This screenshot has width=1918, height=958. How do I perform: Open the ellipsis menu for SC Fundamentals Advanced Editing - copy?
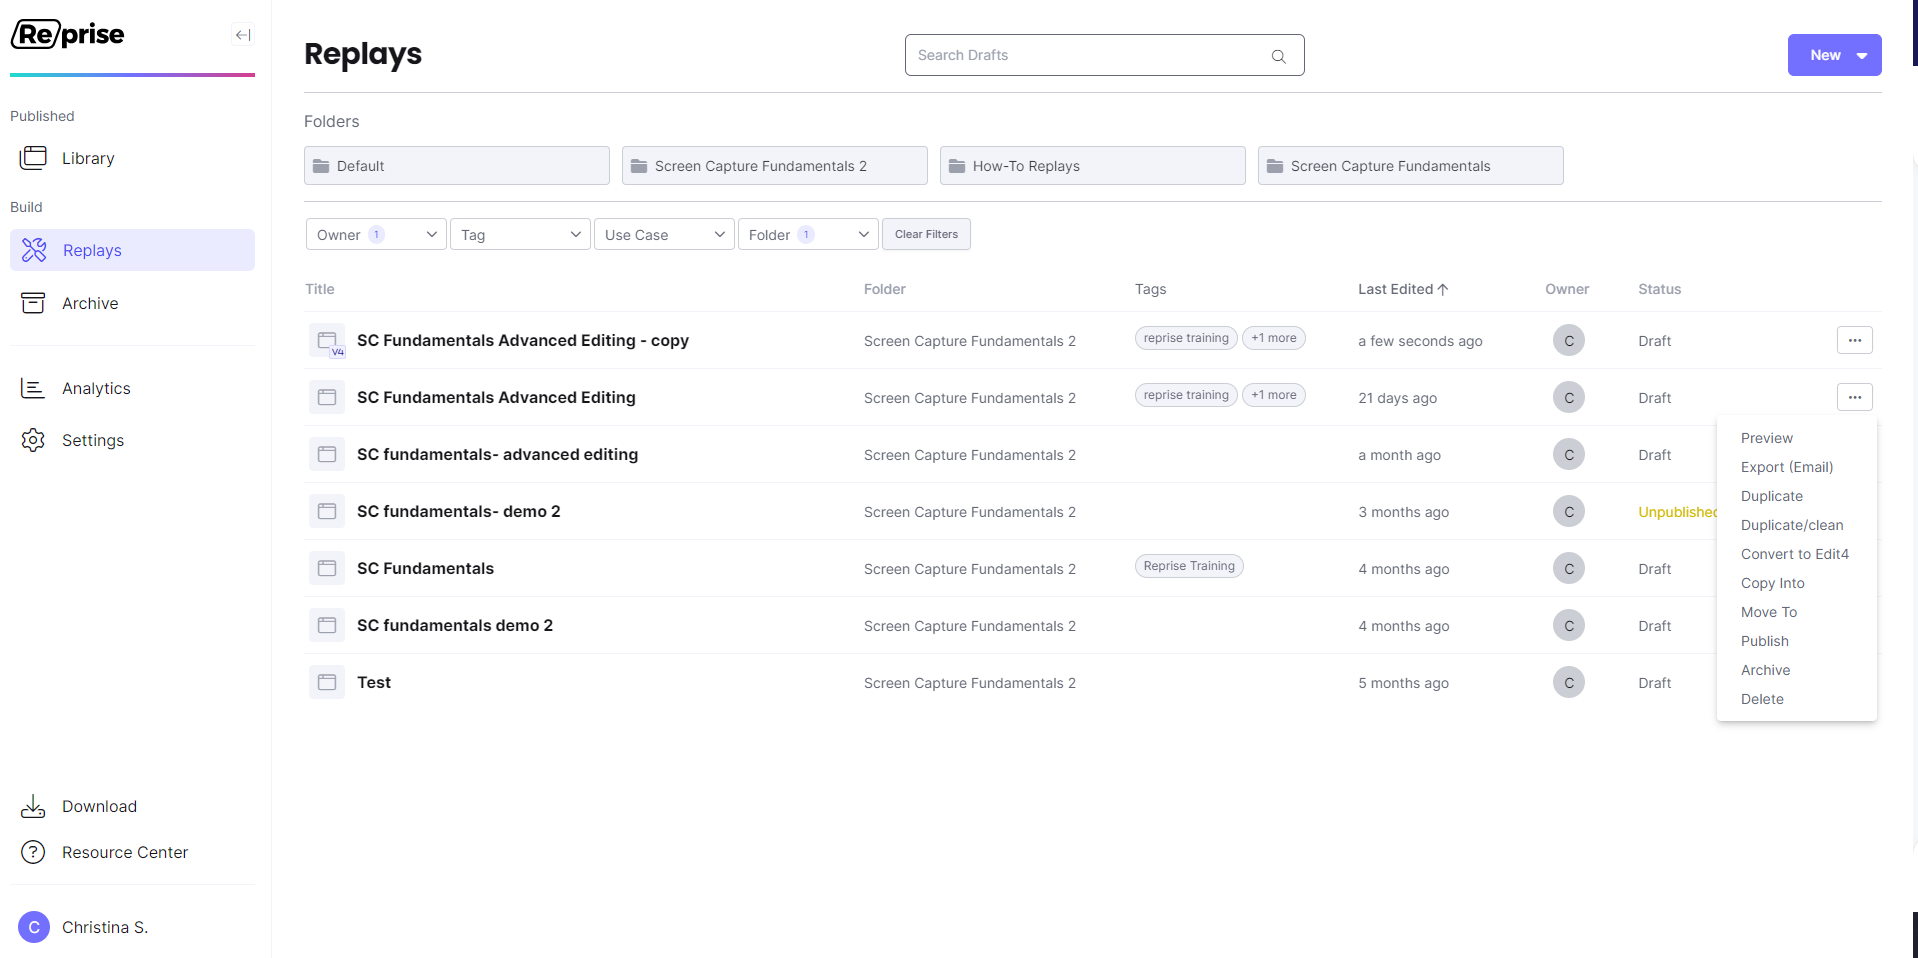1854,340
